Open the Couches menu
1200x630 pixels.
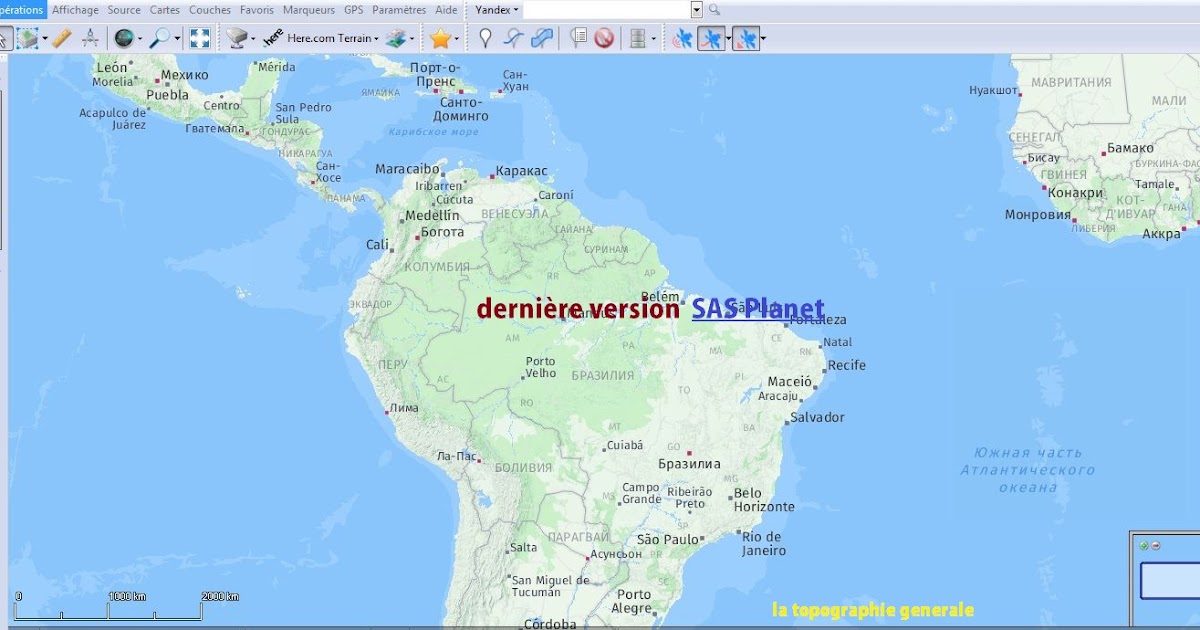pyautogui.click(x=209, y=10)
